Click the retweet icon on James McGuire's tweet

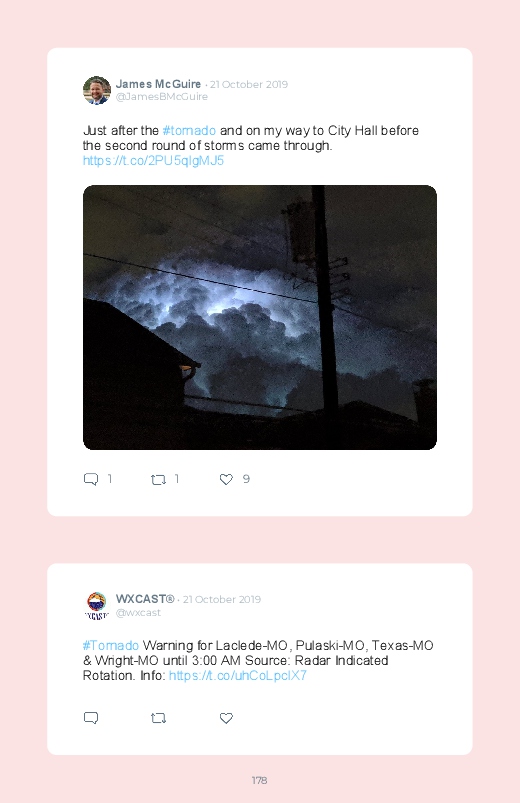point(158,479)
